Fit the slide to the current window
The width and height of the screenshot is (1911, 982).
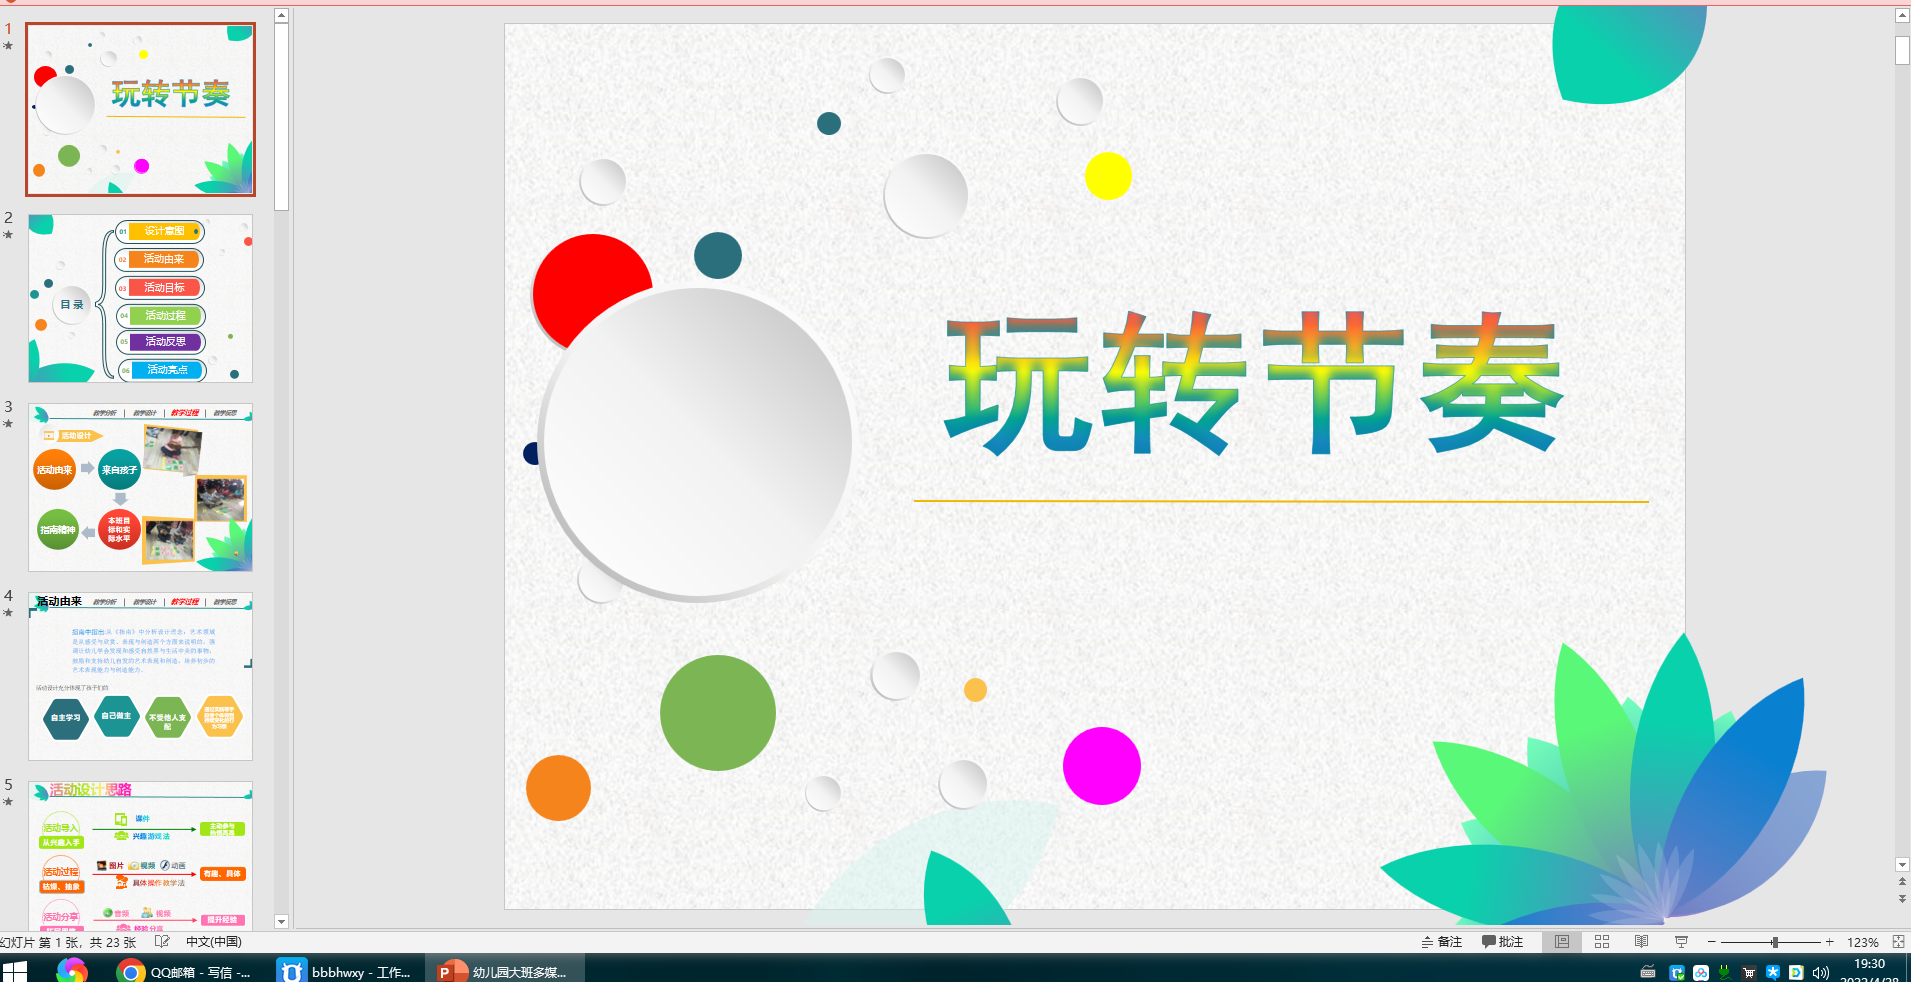pos(1899,941)
